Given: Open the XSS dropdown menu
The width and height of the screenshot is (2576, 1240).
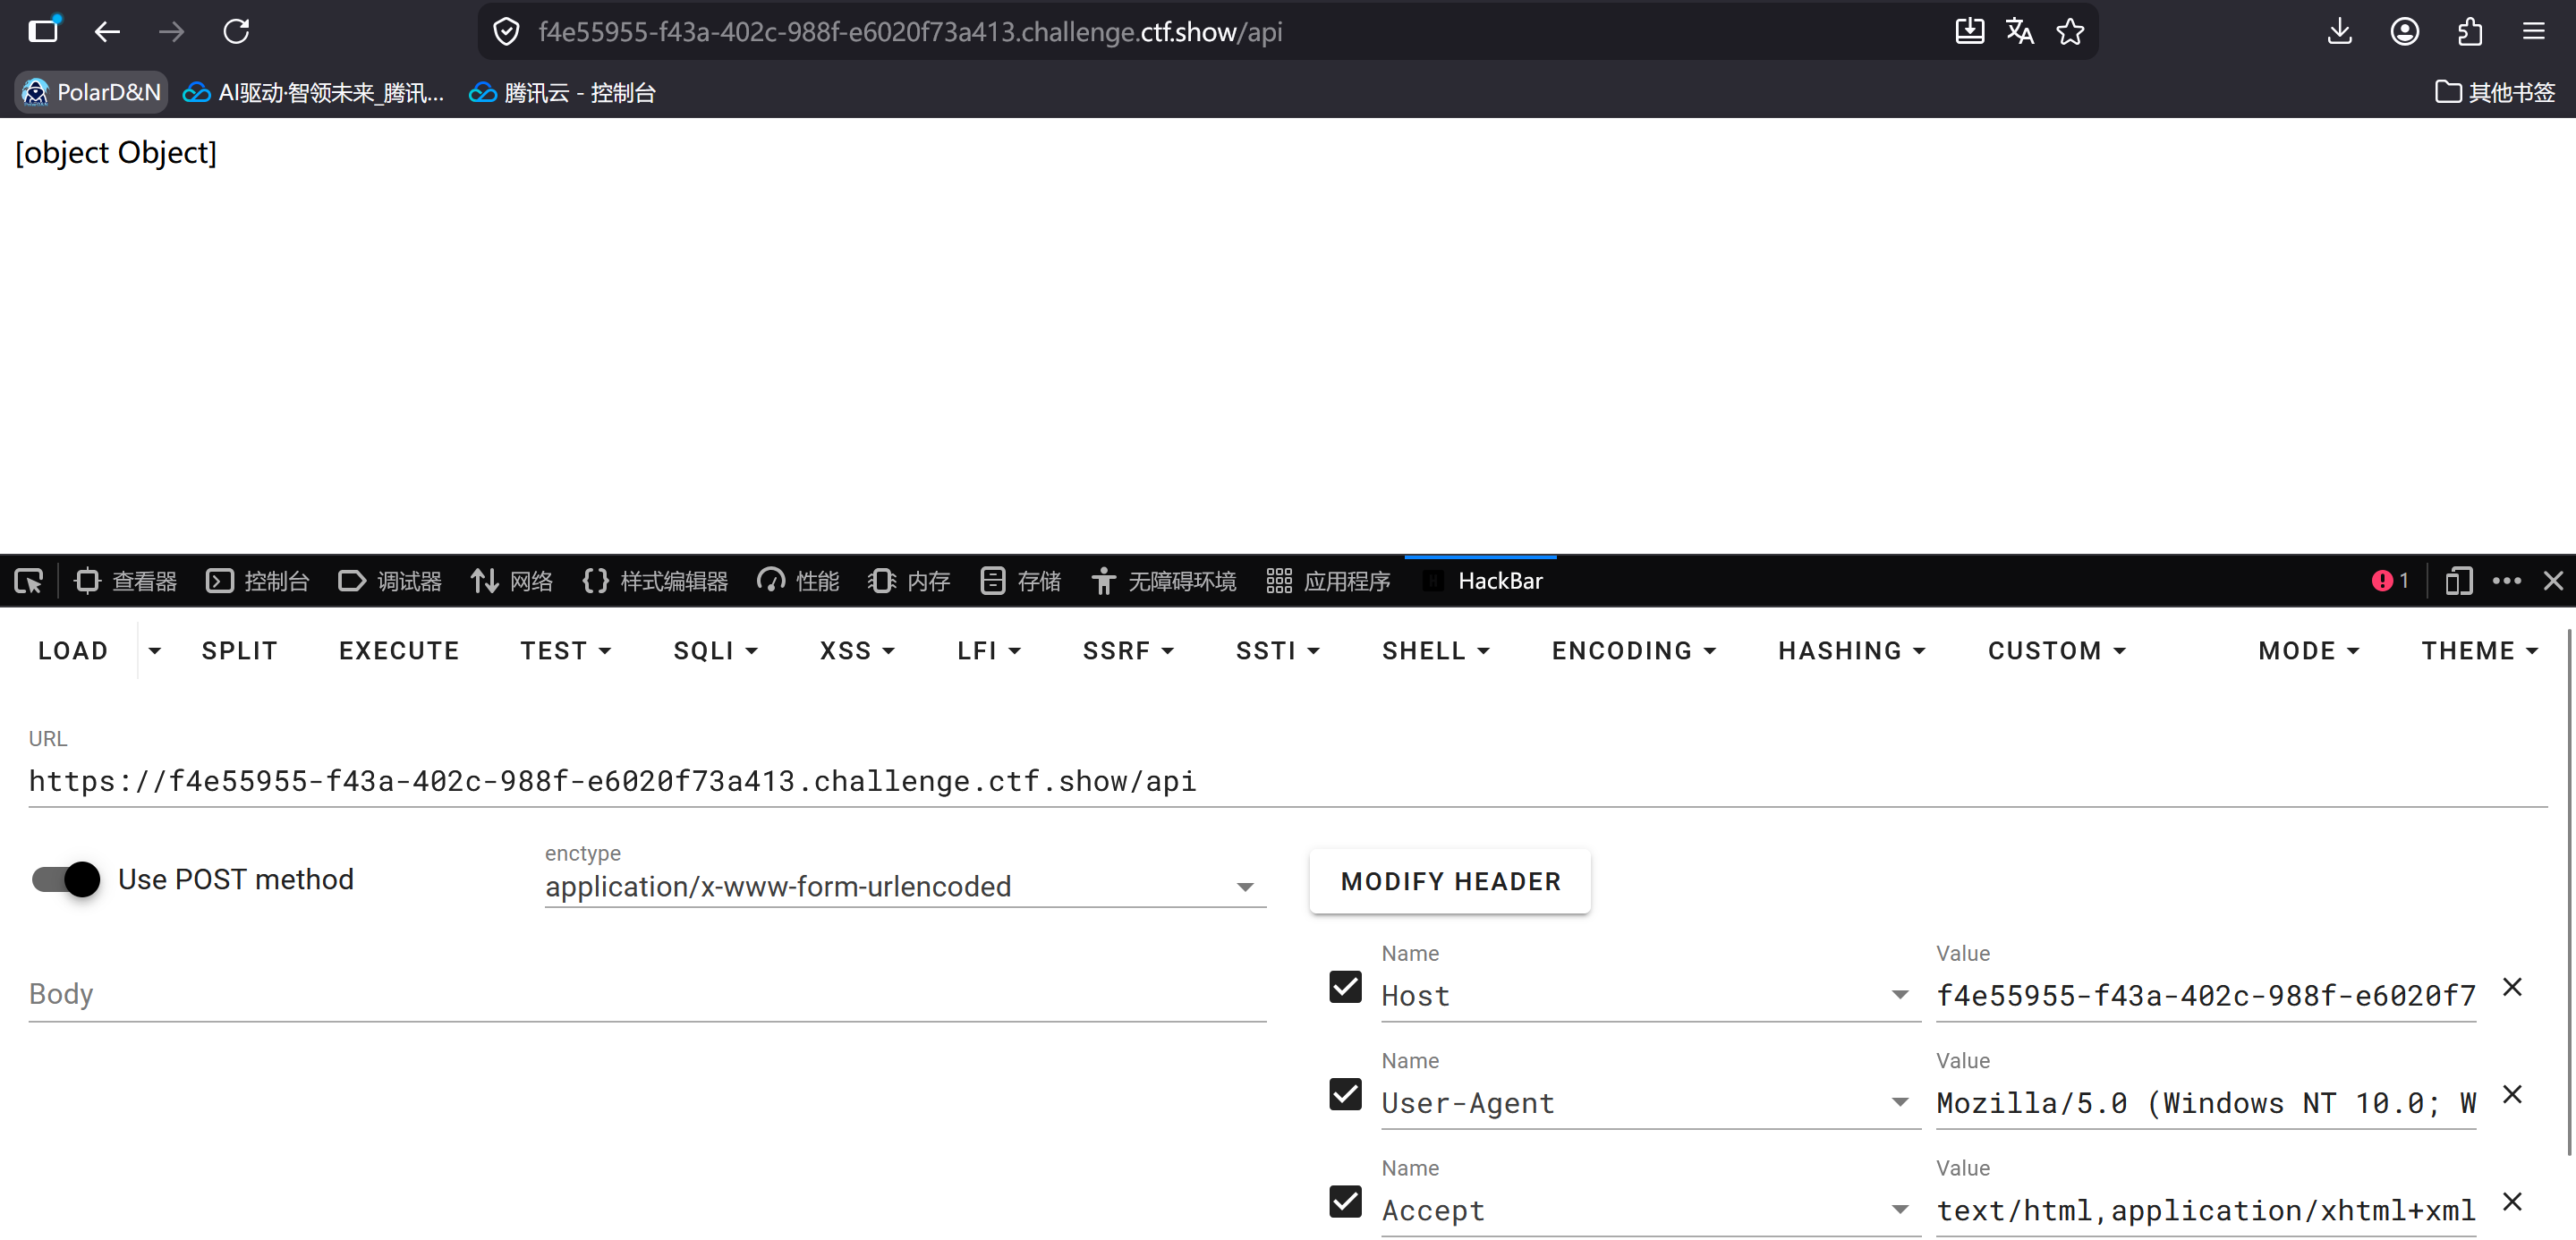Looking at the screenshot, I should (x=858, y=651).
